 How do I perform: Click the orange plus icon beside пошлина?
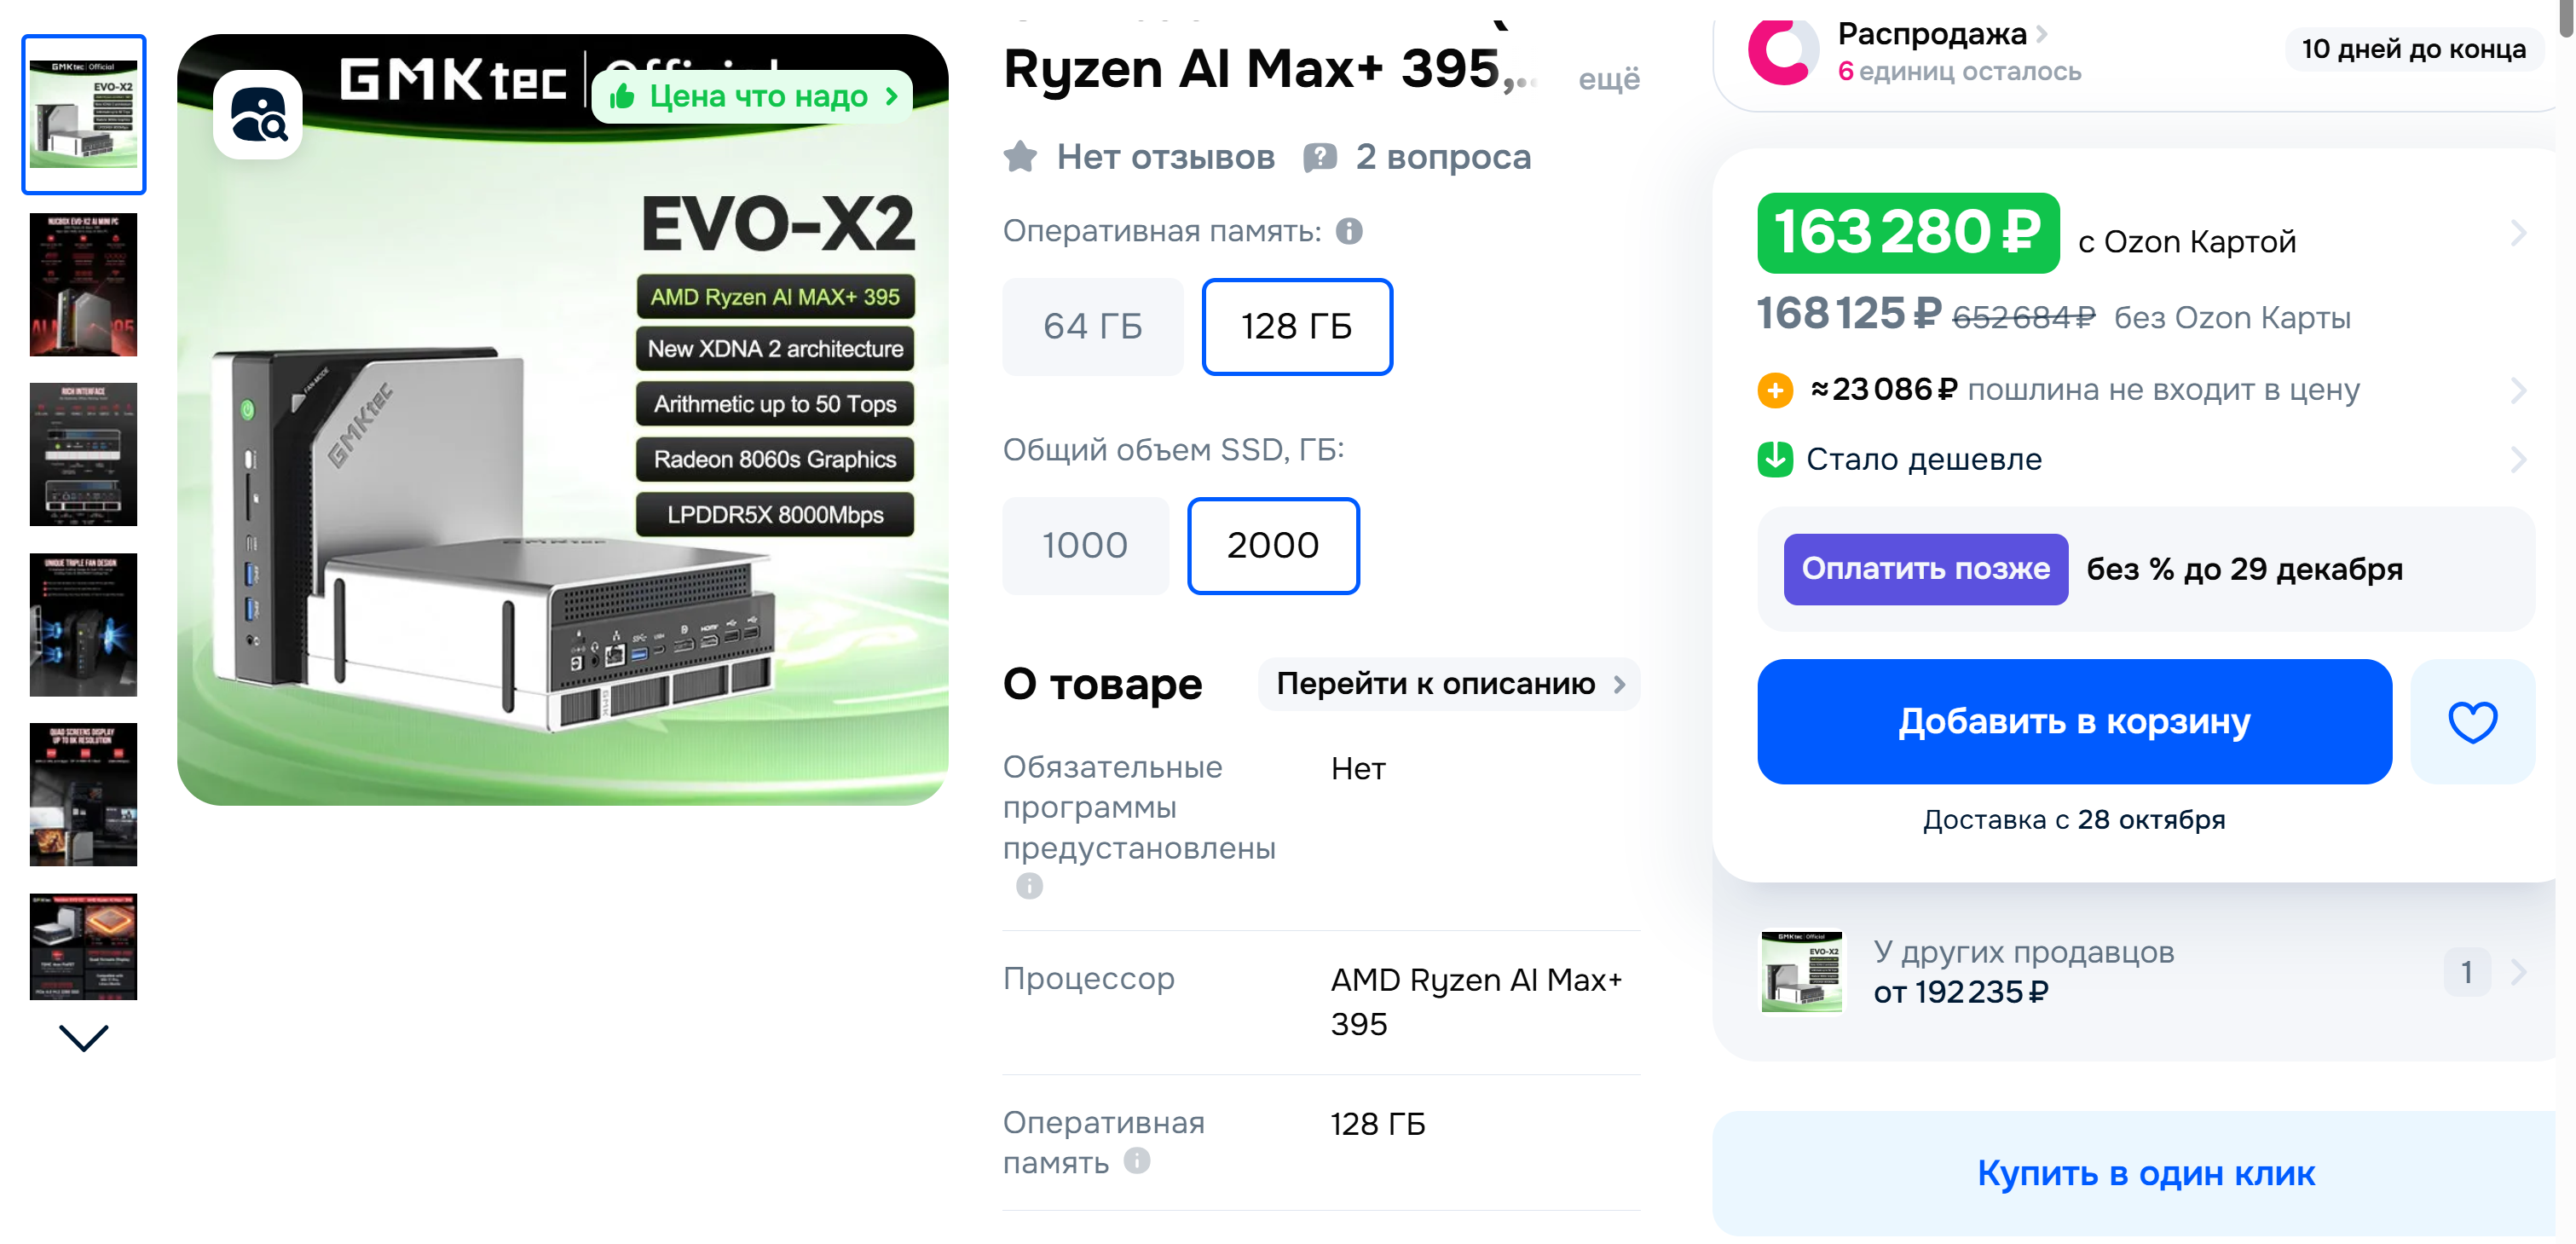click(1775, 390)
